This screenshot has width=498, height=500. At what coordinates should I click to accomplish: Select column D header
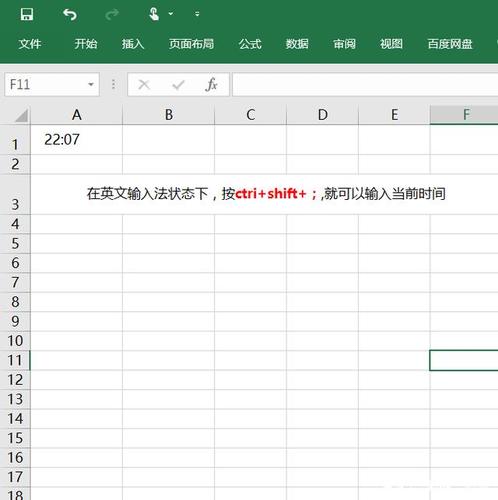[x=323, y=115]
